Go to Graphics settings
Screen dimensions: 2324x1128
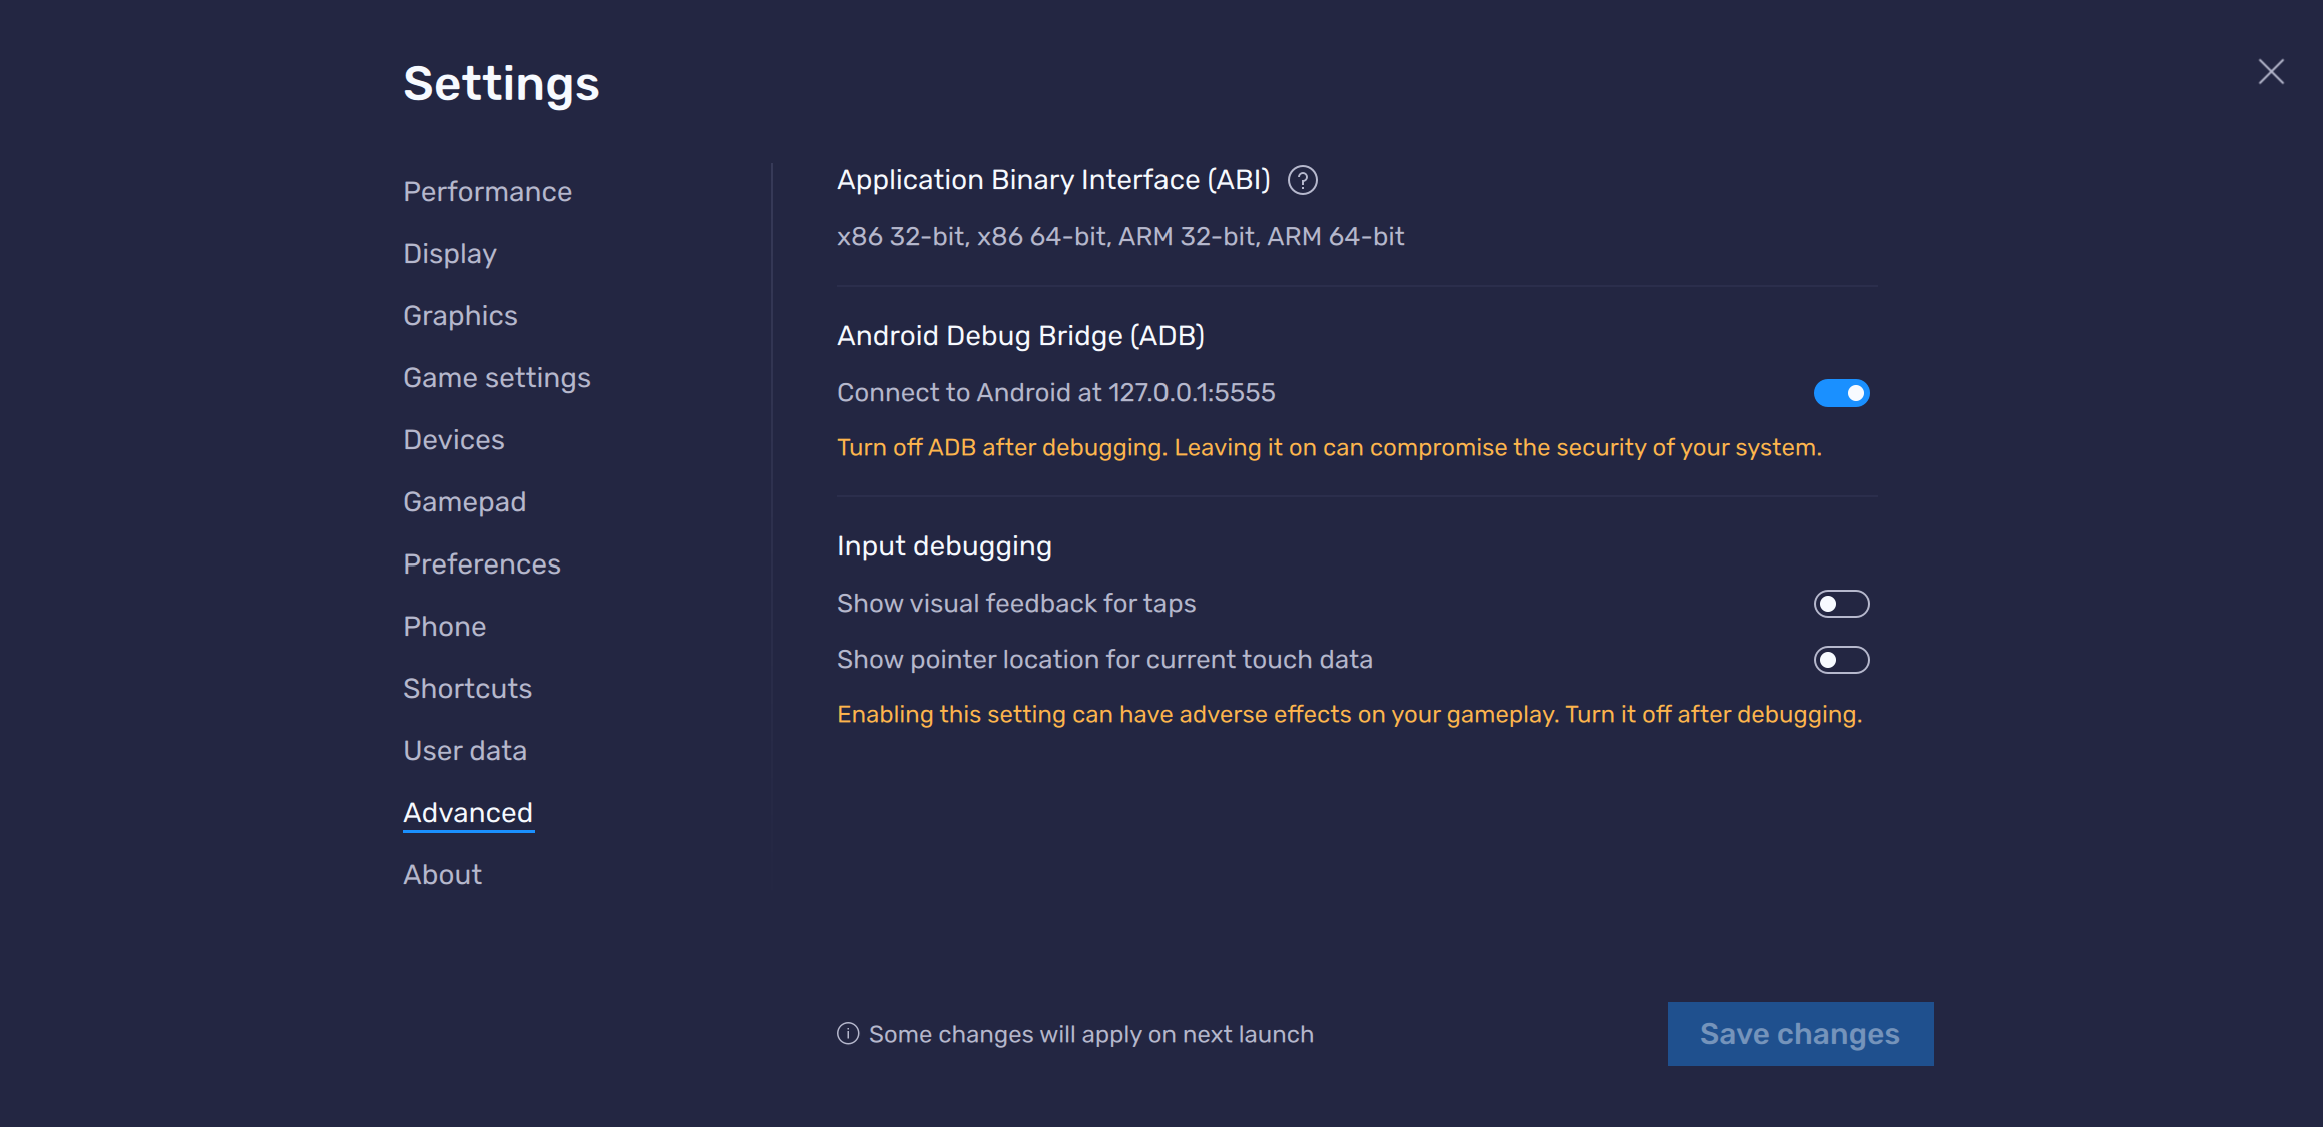[x=460, y=316]
